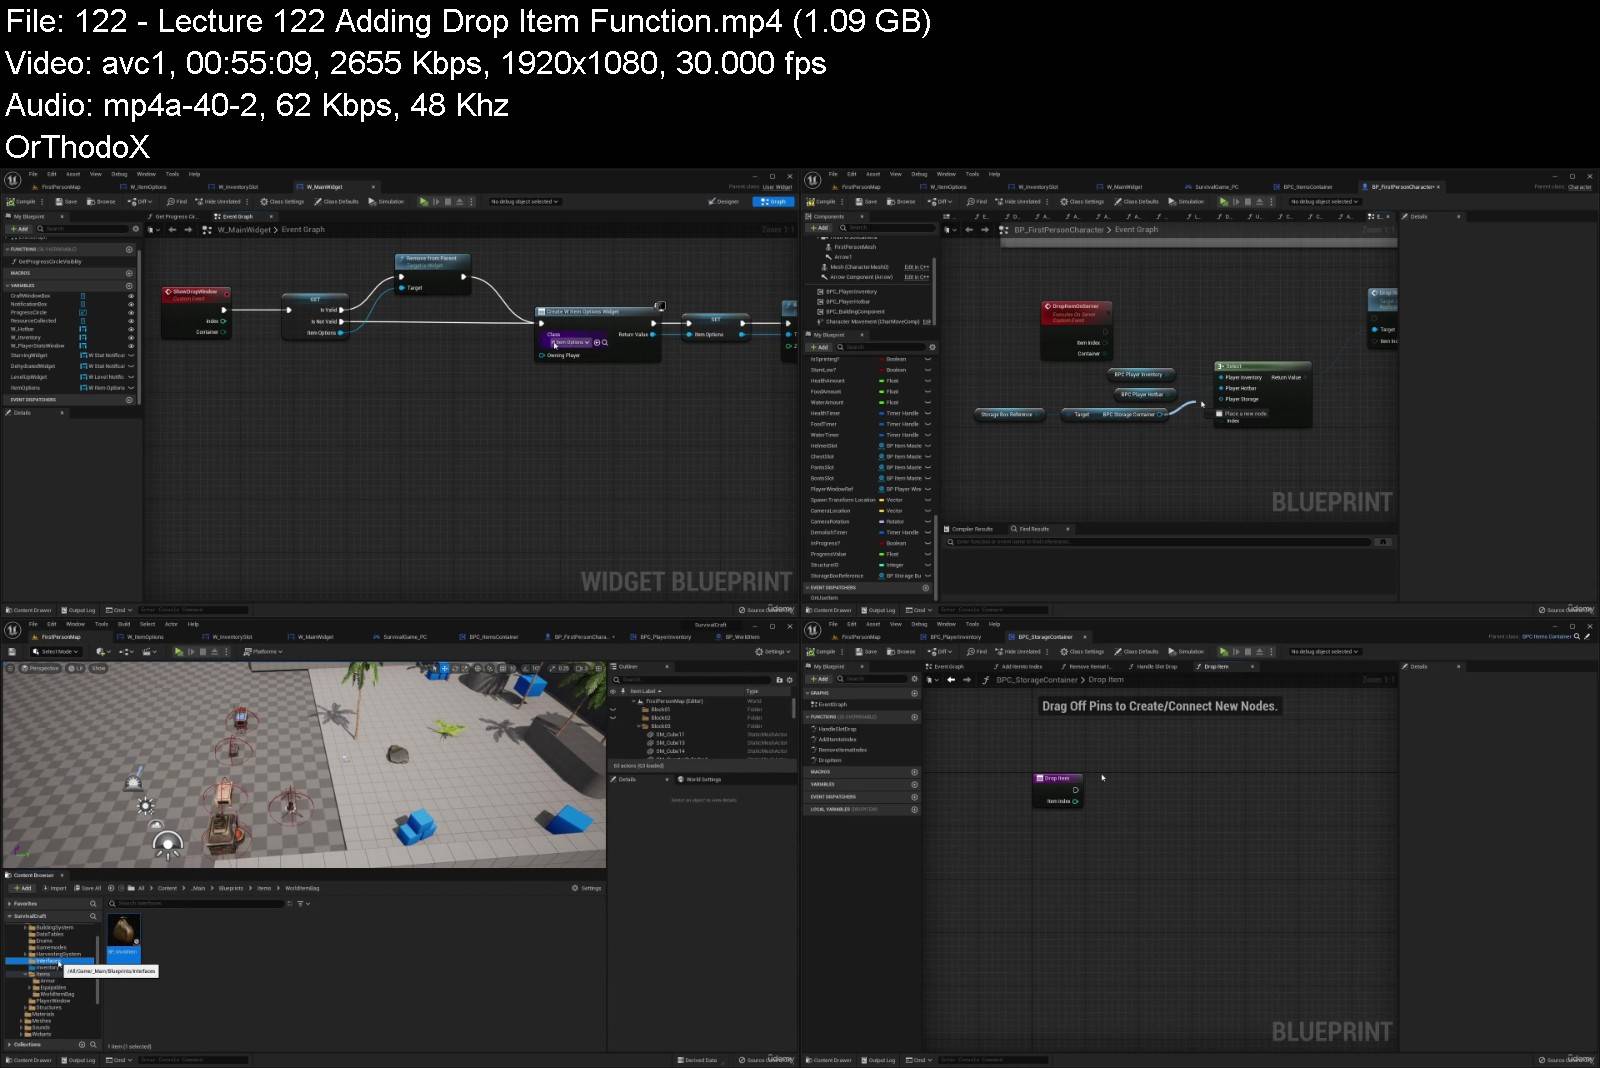Open Content Browser Settings gear
Viewport: 1600px width, 1068px height.
[x=586, y=888]
